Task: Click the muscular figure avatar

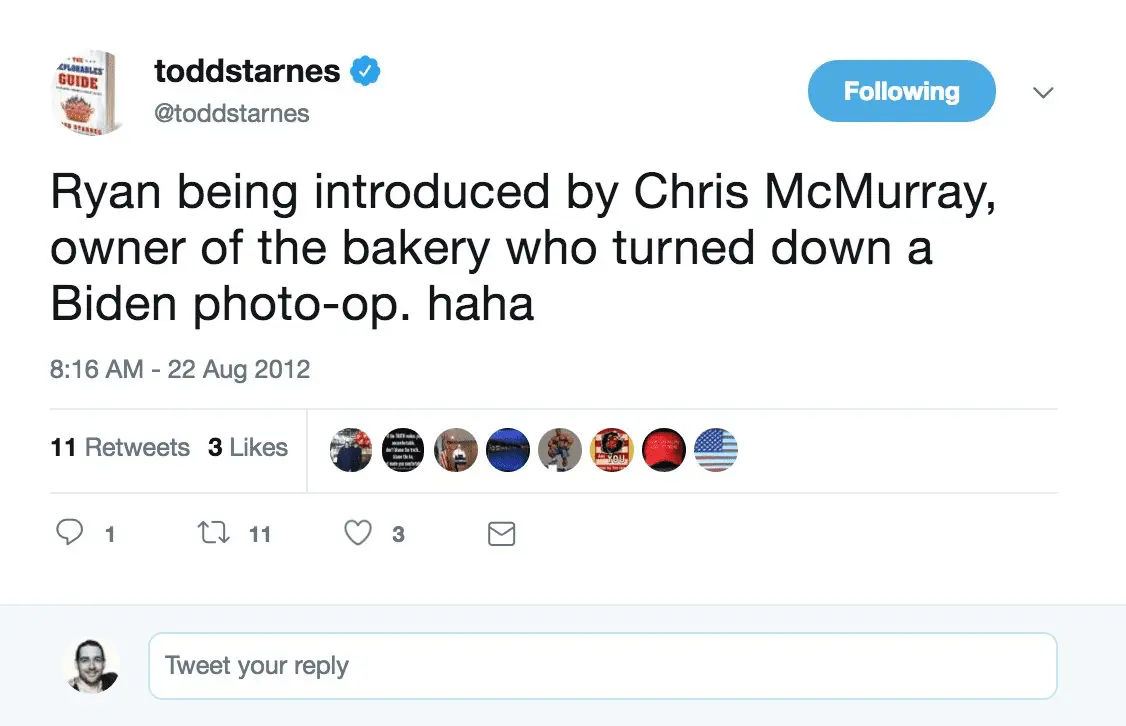Action: 559,450
